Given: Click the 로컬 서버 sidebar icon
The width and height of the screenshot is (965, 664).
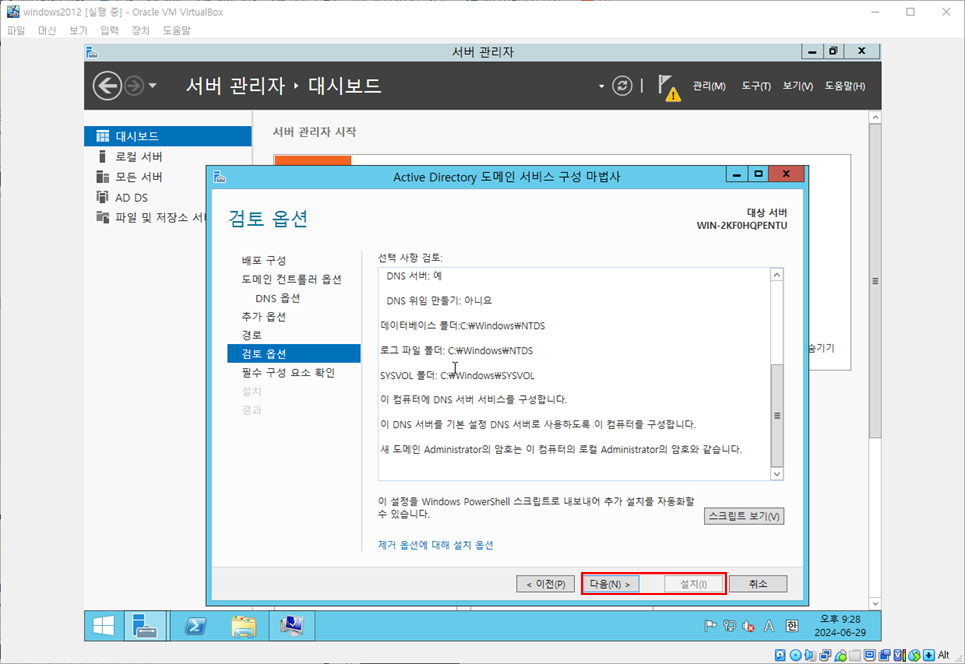Looking at the screenshot, I should pyautogui.click(x=102, y=156).
